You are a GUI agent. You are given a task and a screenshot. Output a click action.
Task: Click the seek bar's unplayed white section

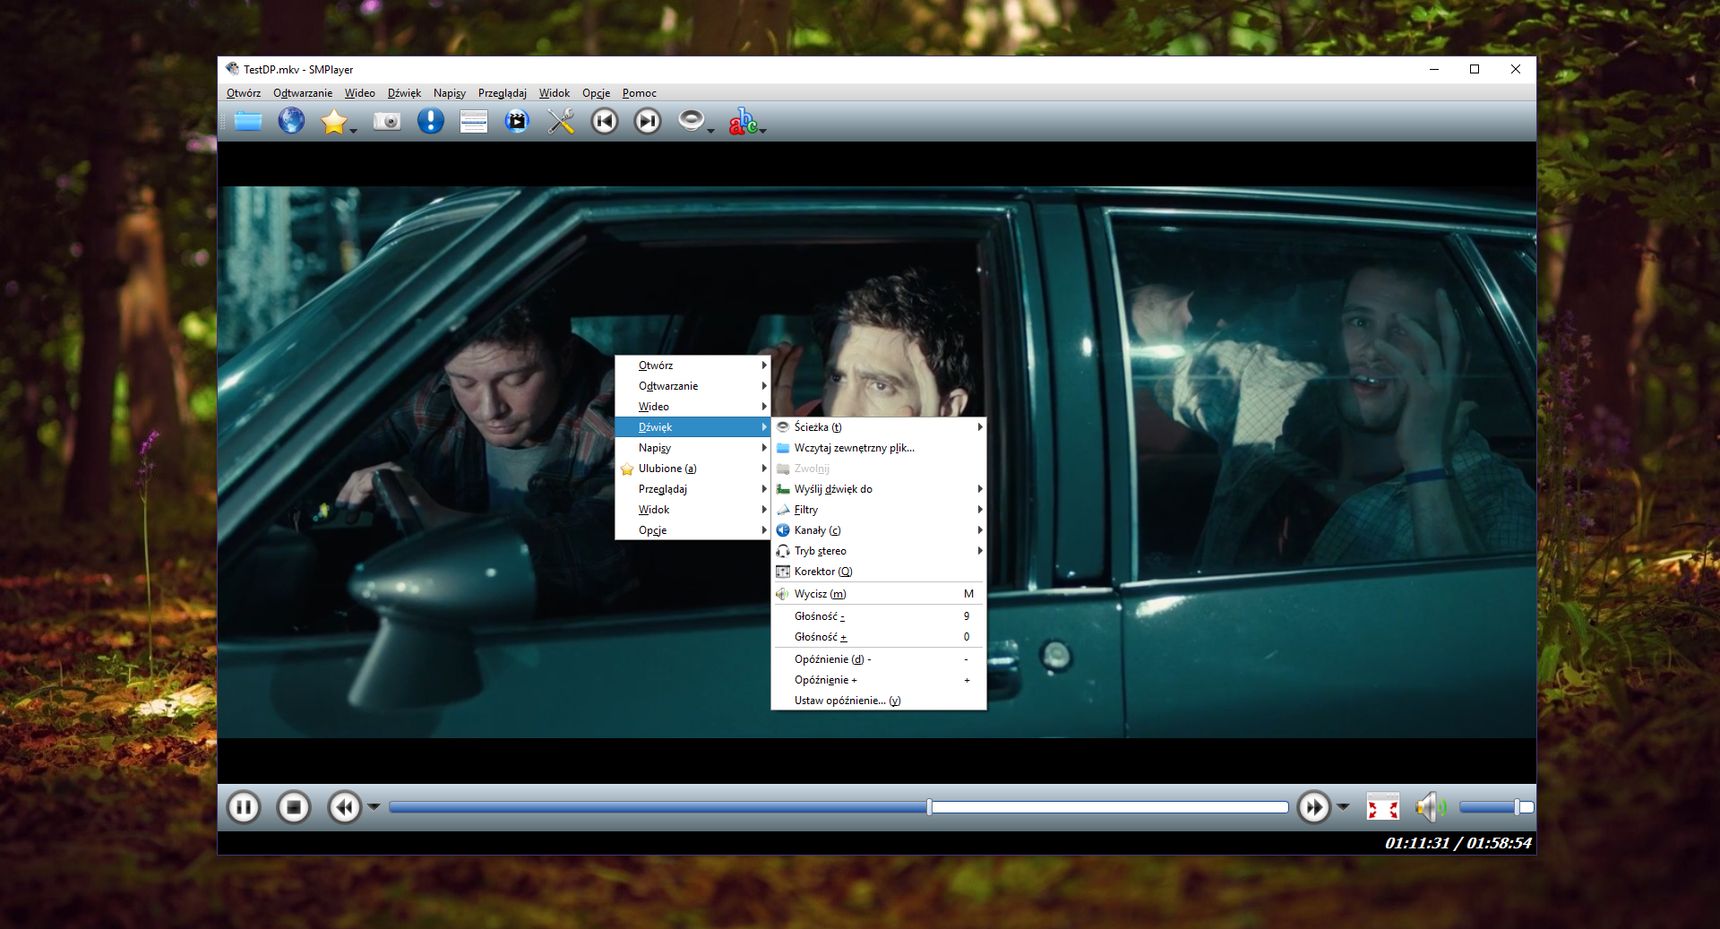(x=1110, y=807)
